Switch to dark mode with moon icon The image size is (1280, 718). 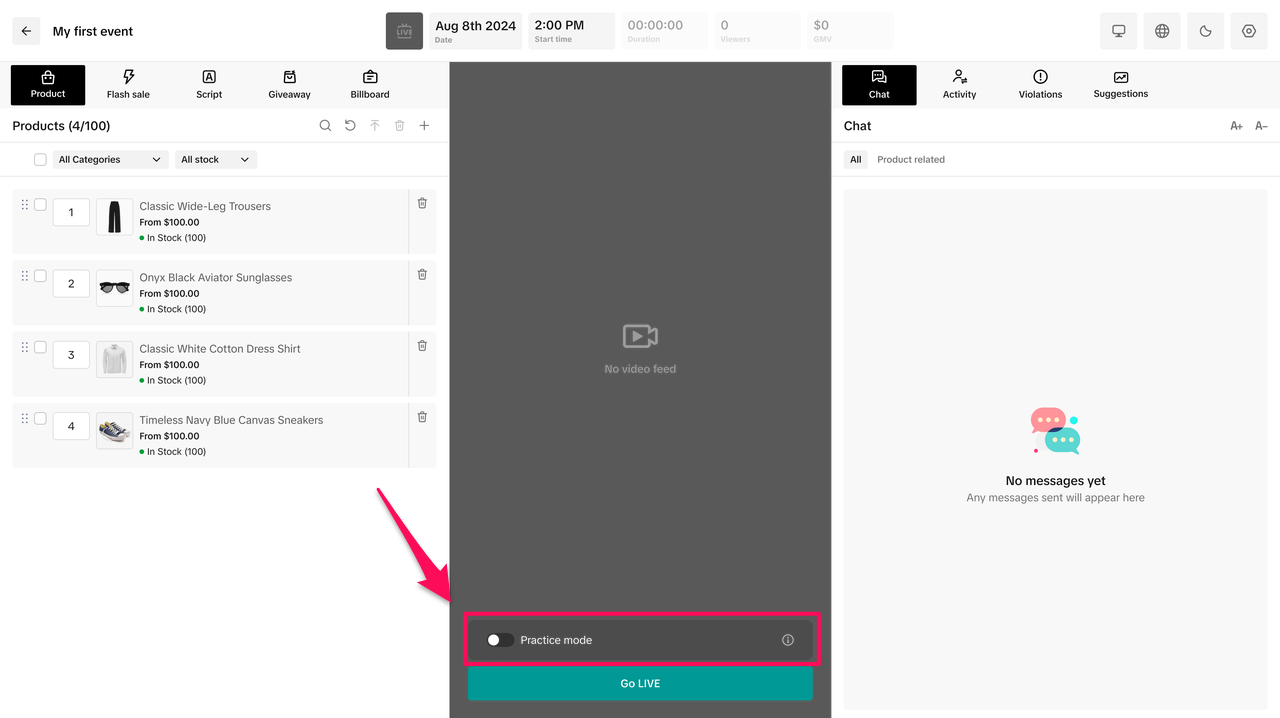pyautogui.click(x=1205, y=31)
